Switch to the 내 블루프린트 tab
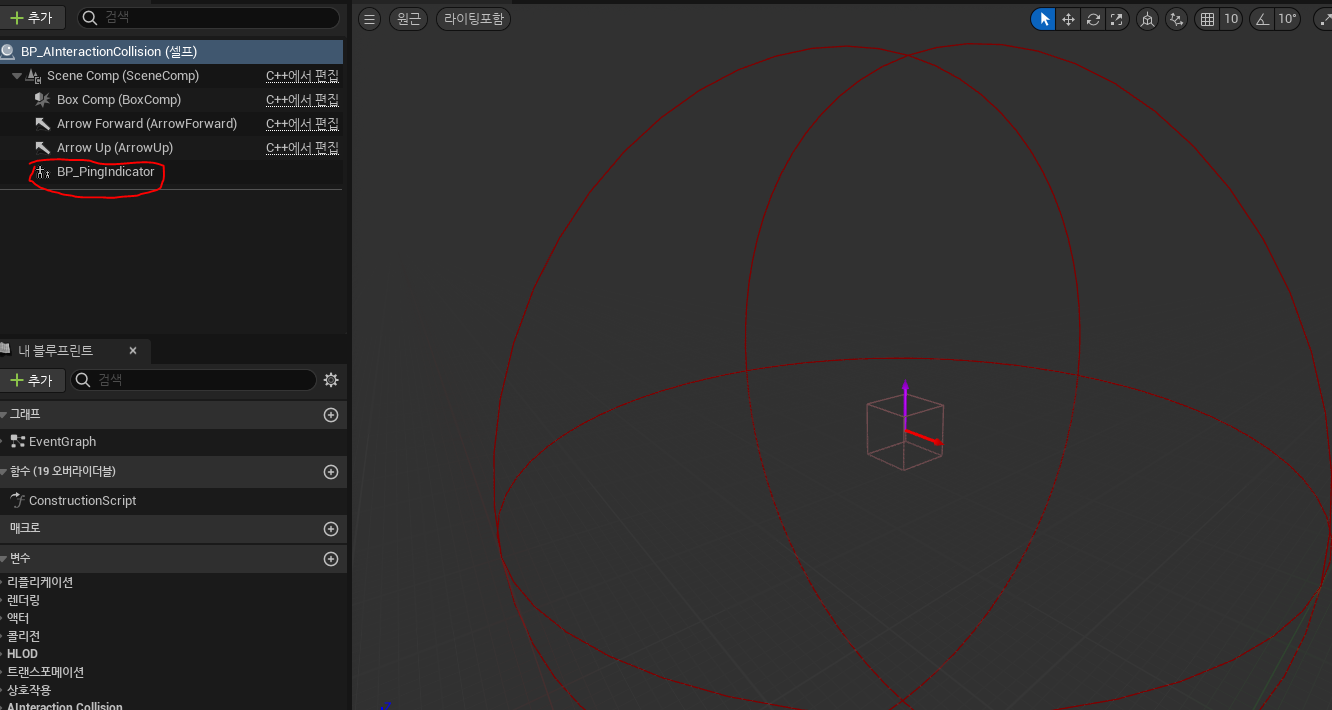The image size is (1332, 710). [x=56, y=351]
